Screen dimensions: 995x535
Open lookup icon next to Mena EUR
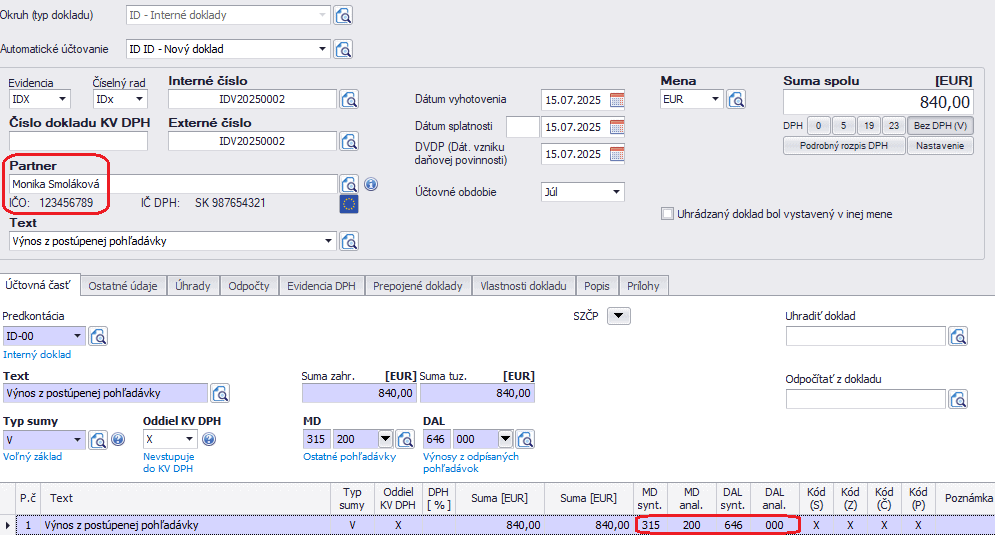click(736, 99)
